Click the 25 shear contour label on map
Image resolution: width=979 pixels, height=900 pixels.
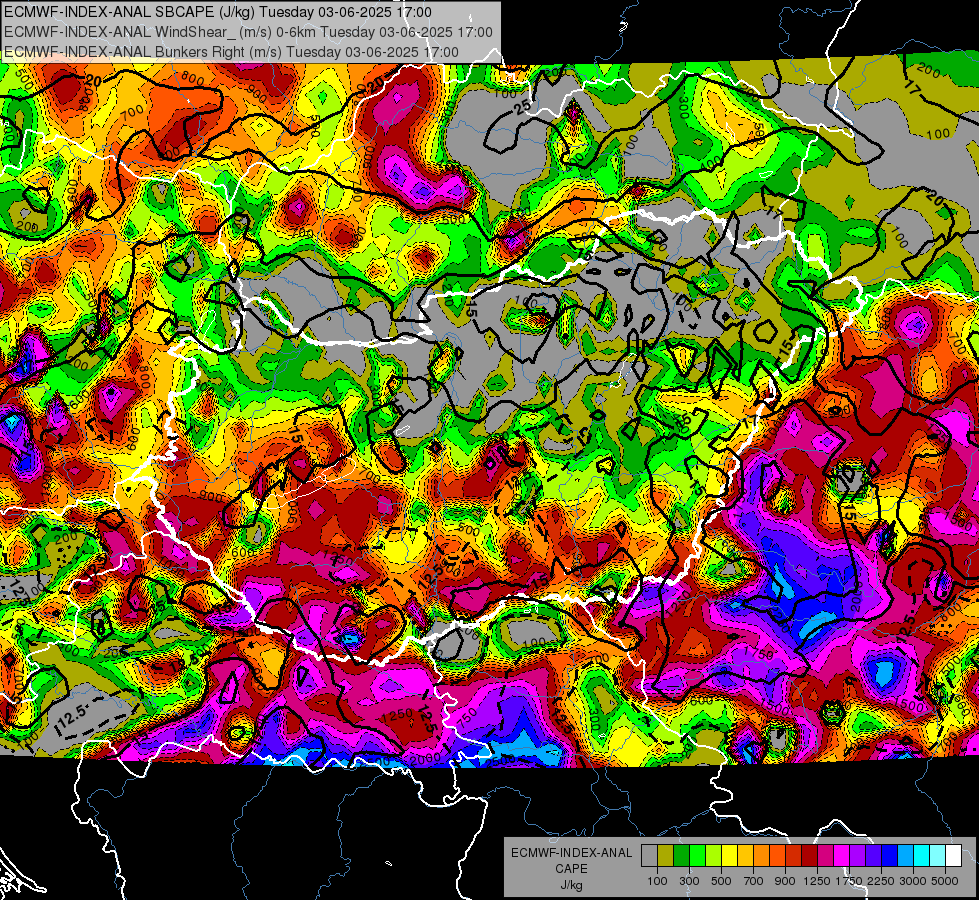click(523, 106)
